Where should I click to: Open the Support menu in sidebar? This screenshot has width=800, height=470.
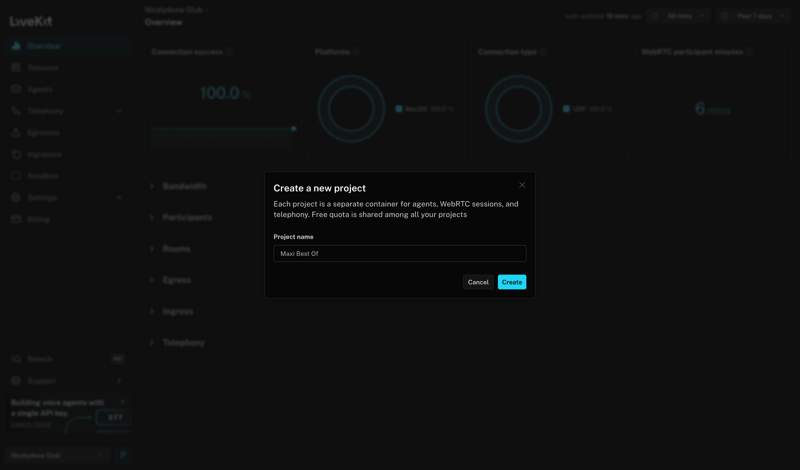point(67,381)
